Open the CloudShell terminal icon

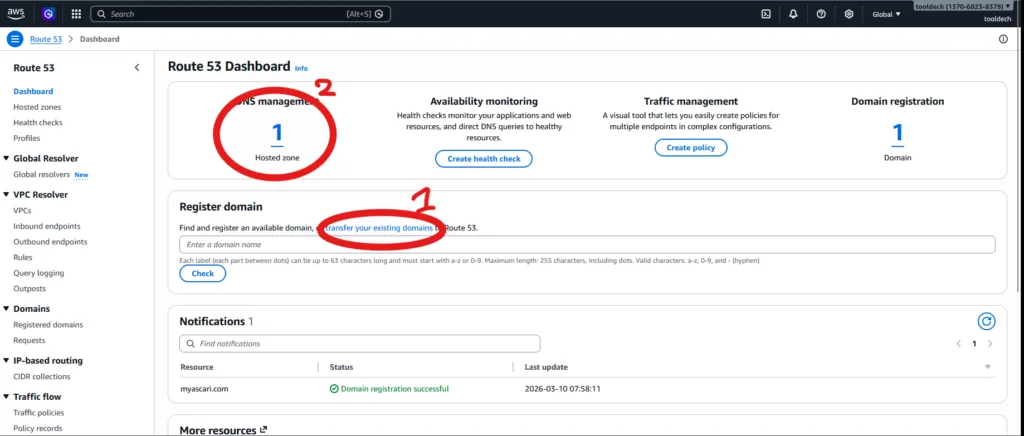pyautogui.click(x=766, y=14)
